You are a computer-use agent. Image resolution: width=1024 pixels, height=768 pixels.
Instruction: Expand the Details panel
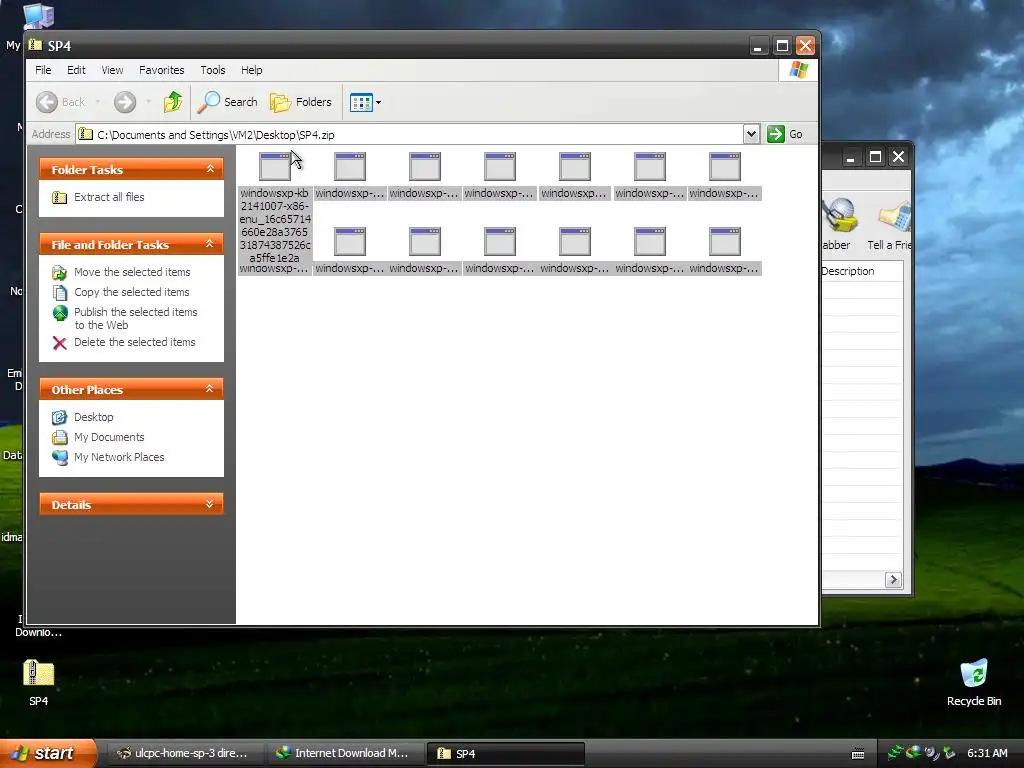point(210,504)
